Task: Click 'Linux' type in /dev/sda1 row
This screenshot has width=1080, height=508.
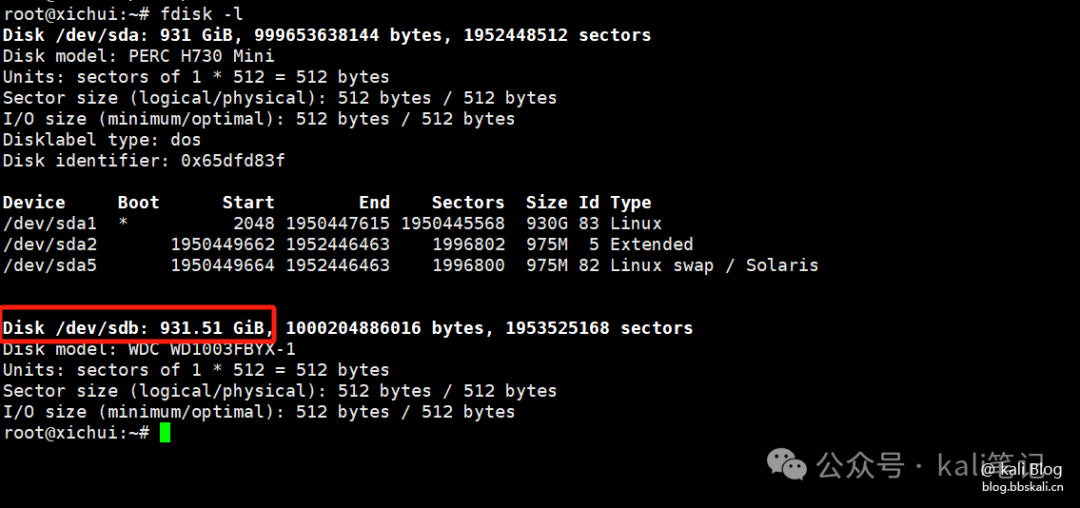Action: [x=636, y=224]
